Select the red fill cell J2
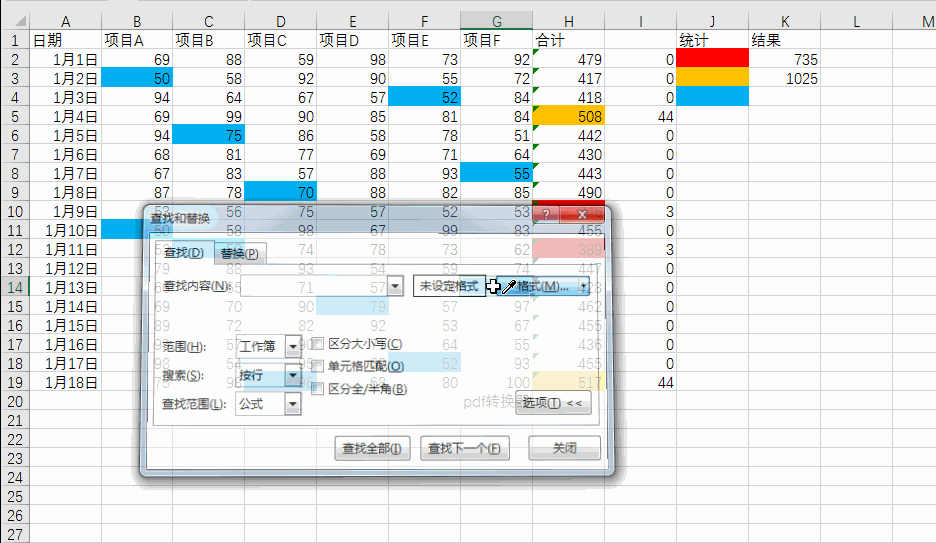The image size is (936, 543). point(712,59)
